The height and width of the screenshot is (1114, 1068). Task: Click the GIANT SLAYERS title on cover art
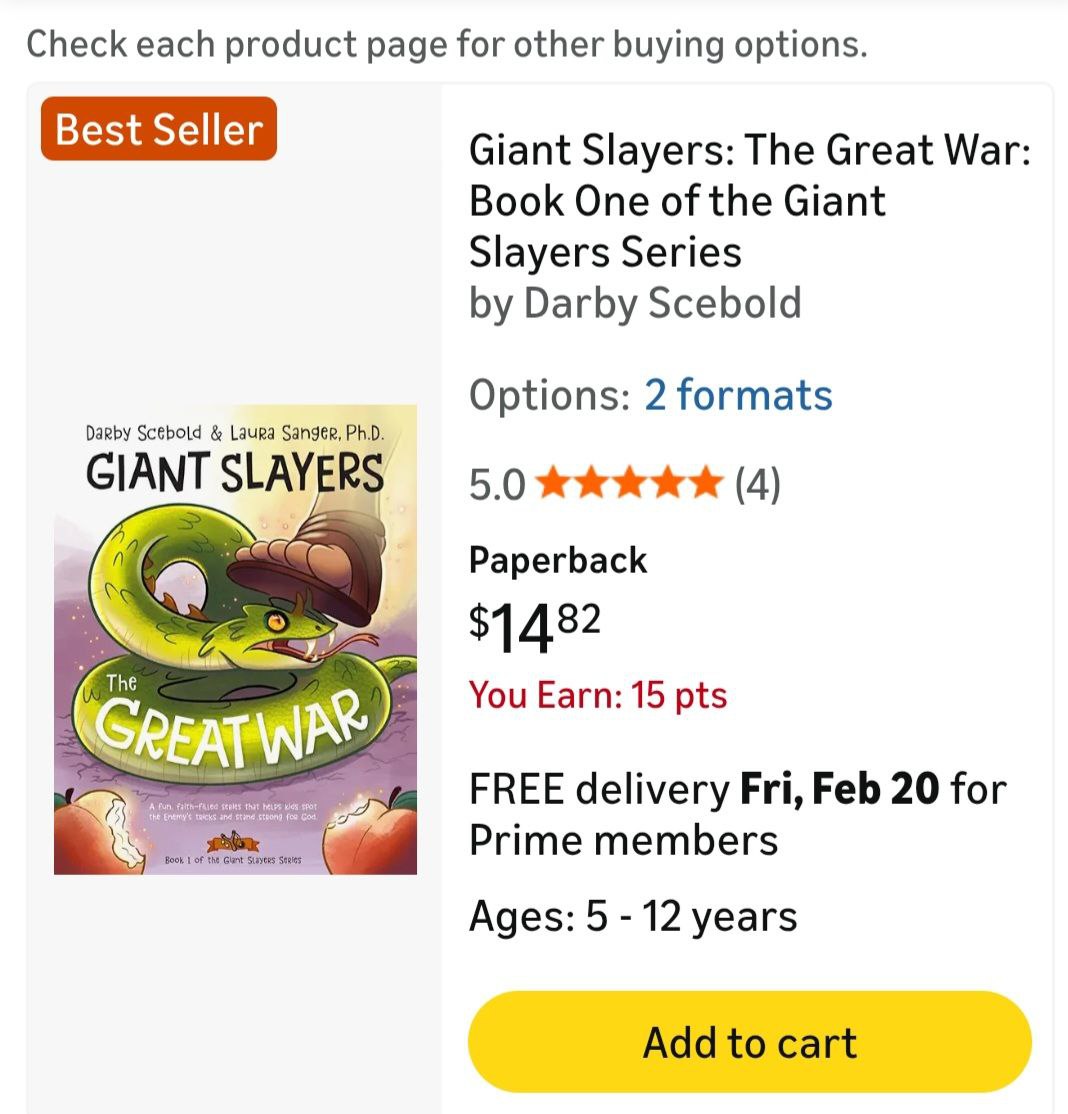click(235, 473)
